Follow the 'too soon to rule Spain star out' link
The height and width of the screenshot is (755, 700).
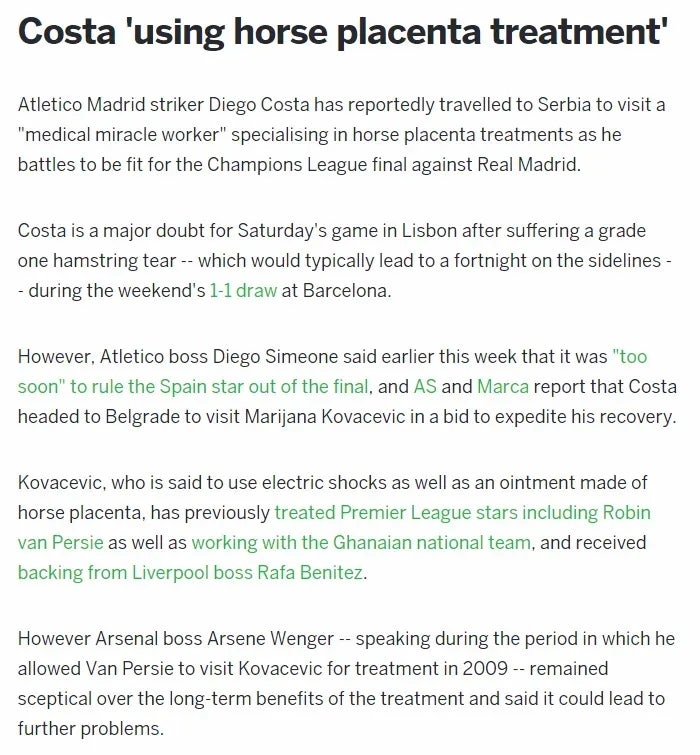point(193,387)
